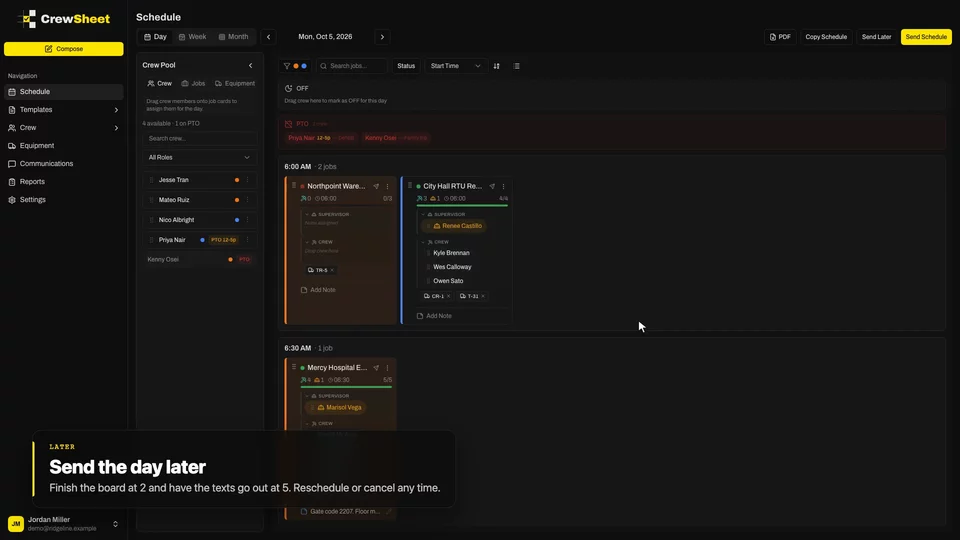Click the Kenny Osei PTO chip
This screenshot has width=960, height=540.
[x=396, y=138]
